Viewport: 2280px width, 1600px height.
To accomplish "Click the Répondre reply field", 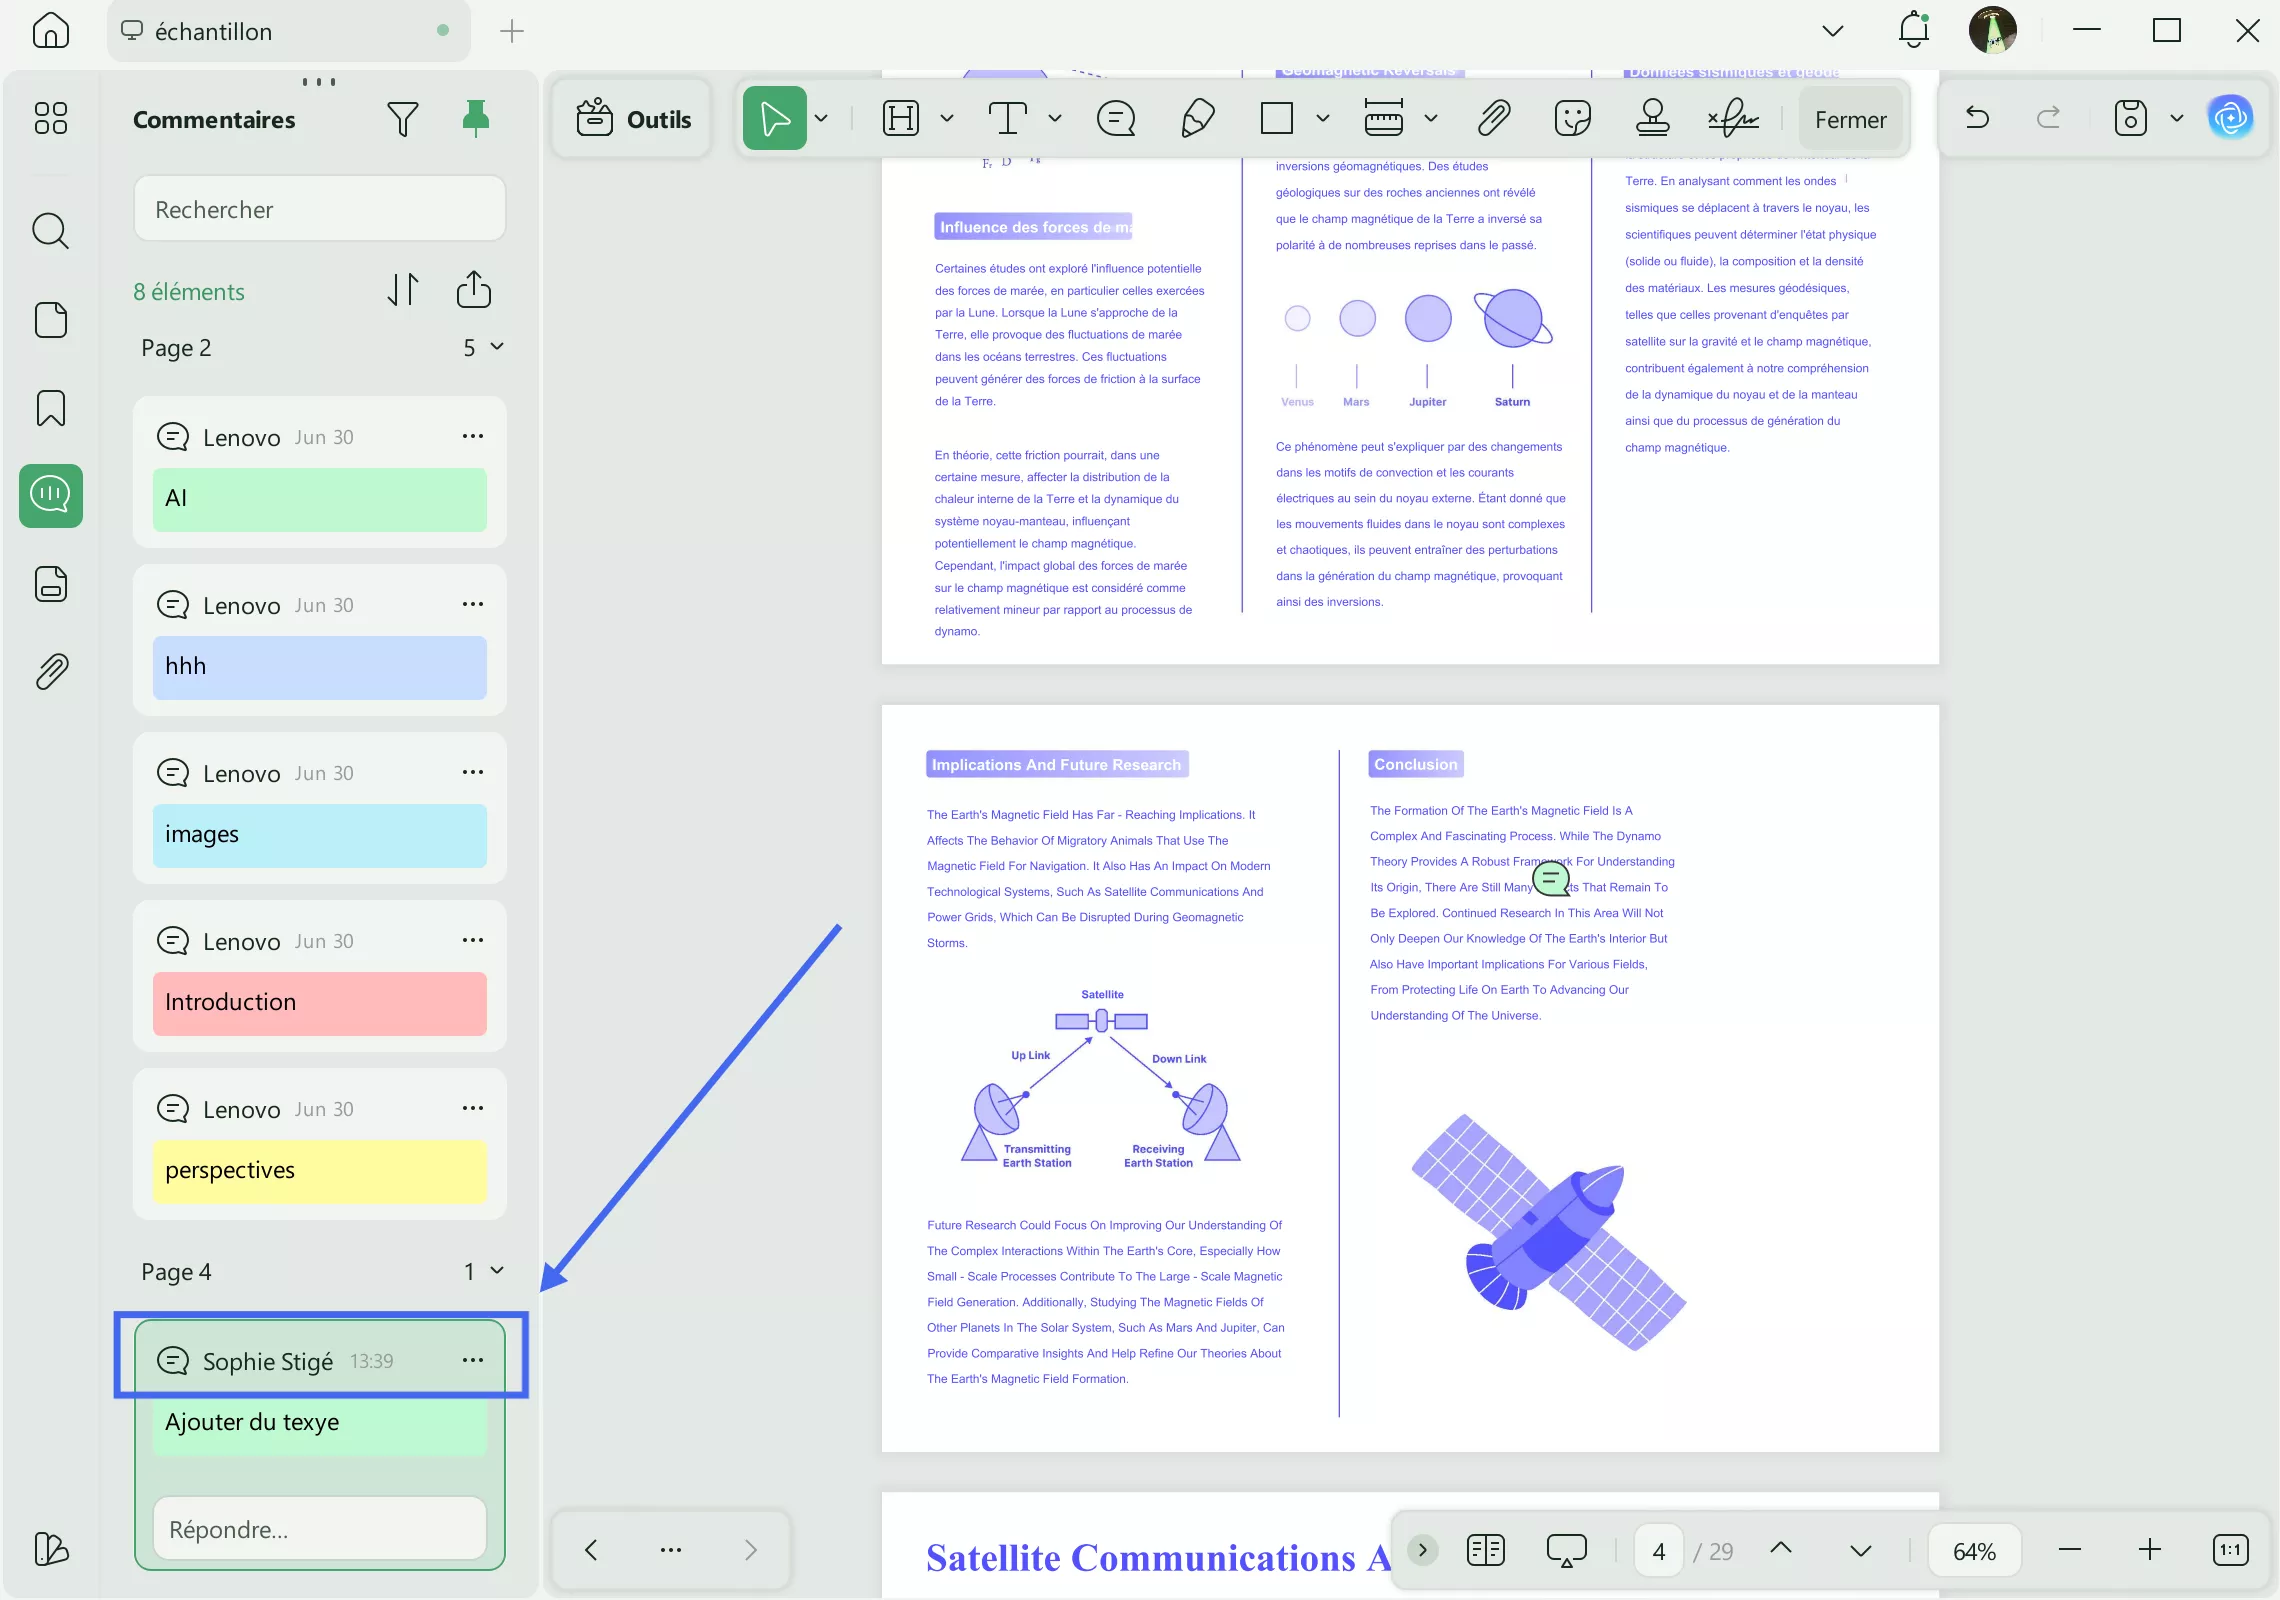I will coord(319,1529).
